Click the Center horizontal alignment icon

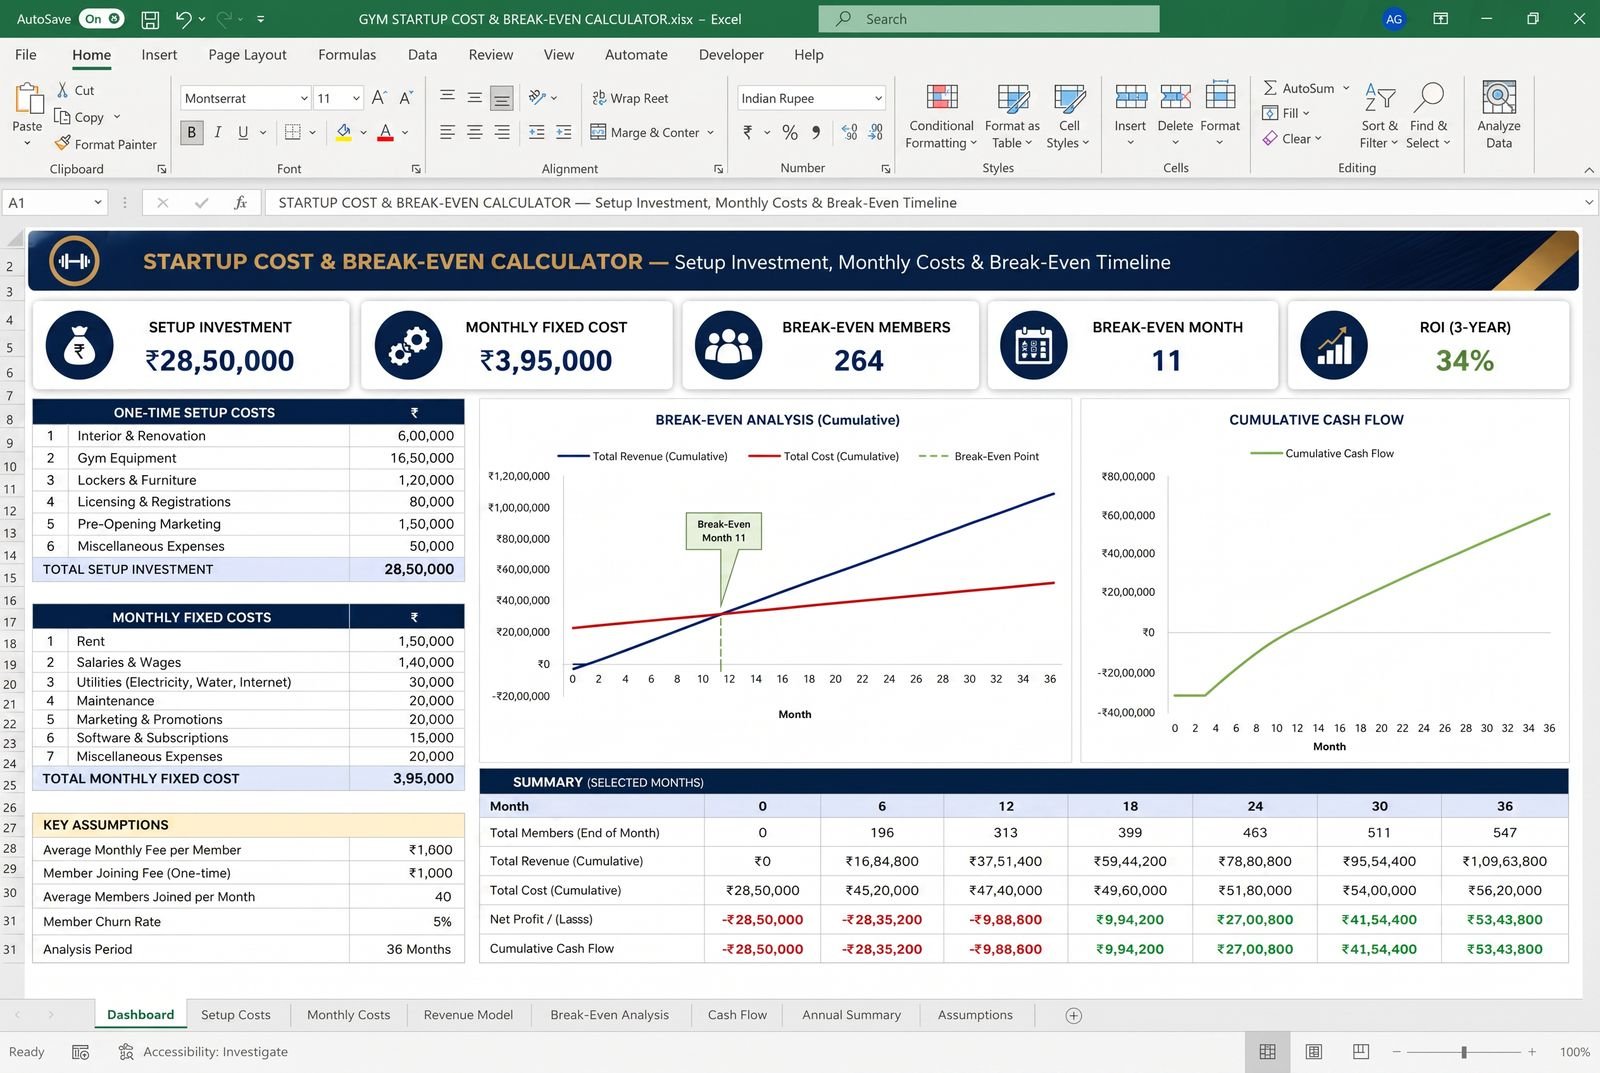coord(475,132)
